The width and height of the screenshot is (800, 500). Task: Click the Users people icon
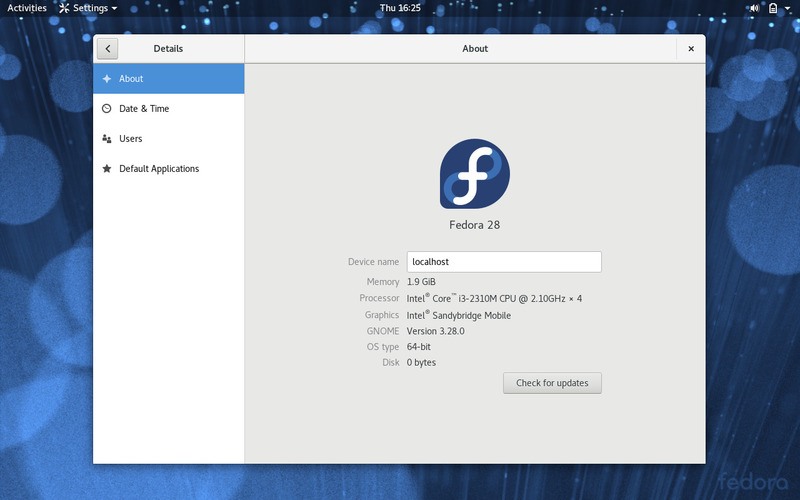107,139
